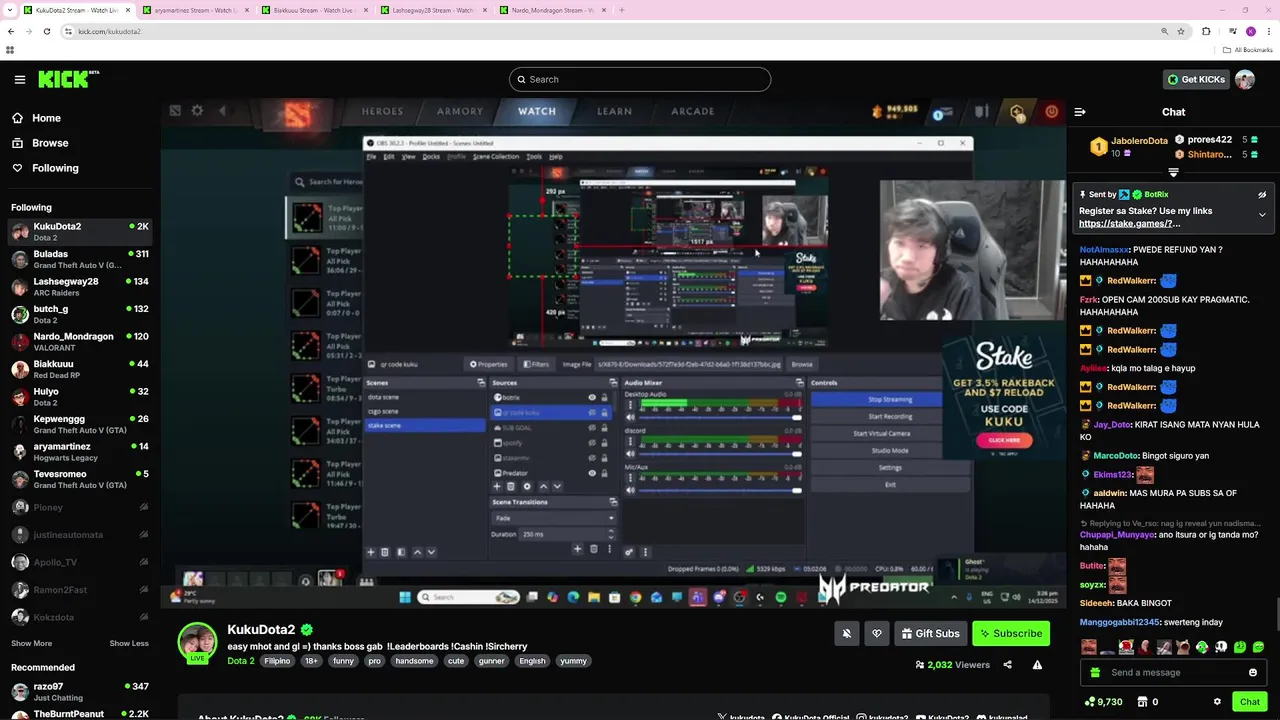Switch to Biakkuuu Stream browser tab

tap(313, 10)
